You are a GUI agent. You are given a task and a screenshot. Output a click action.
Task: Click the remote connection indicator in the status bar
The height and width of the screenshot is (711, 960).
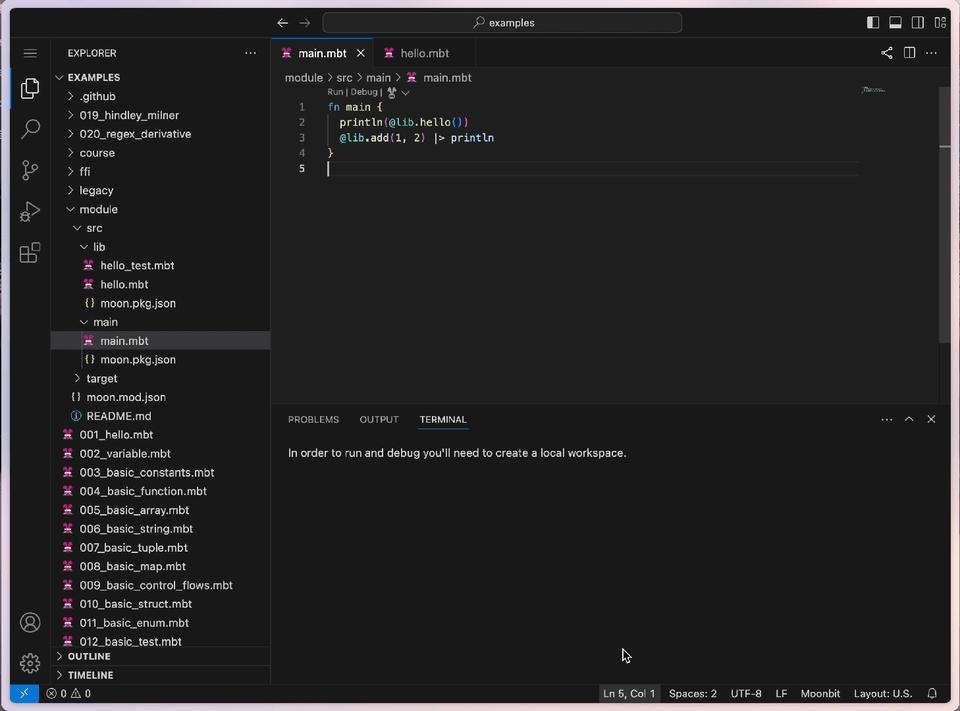pyautogui.click(x=23, y=693)
